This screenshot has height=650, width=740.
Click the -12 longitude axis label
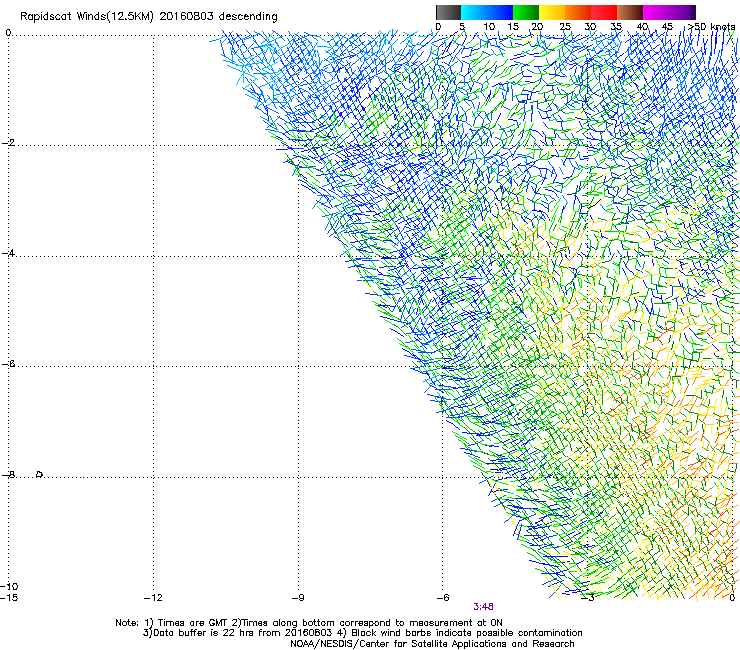coord(153,598)
